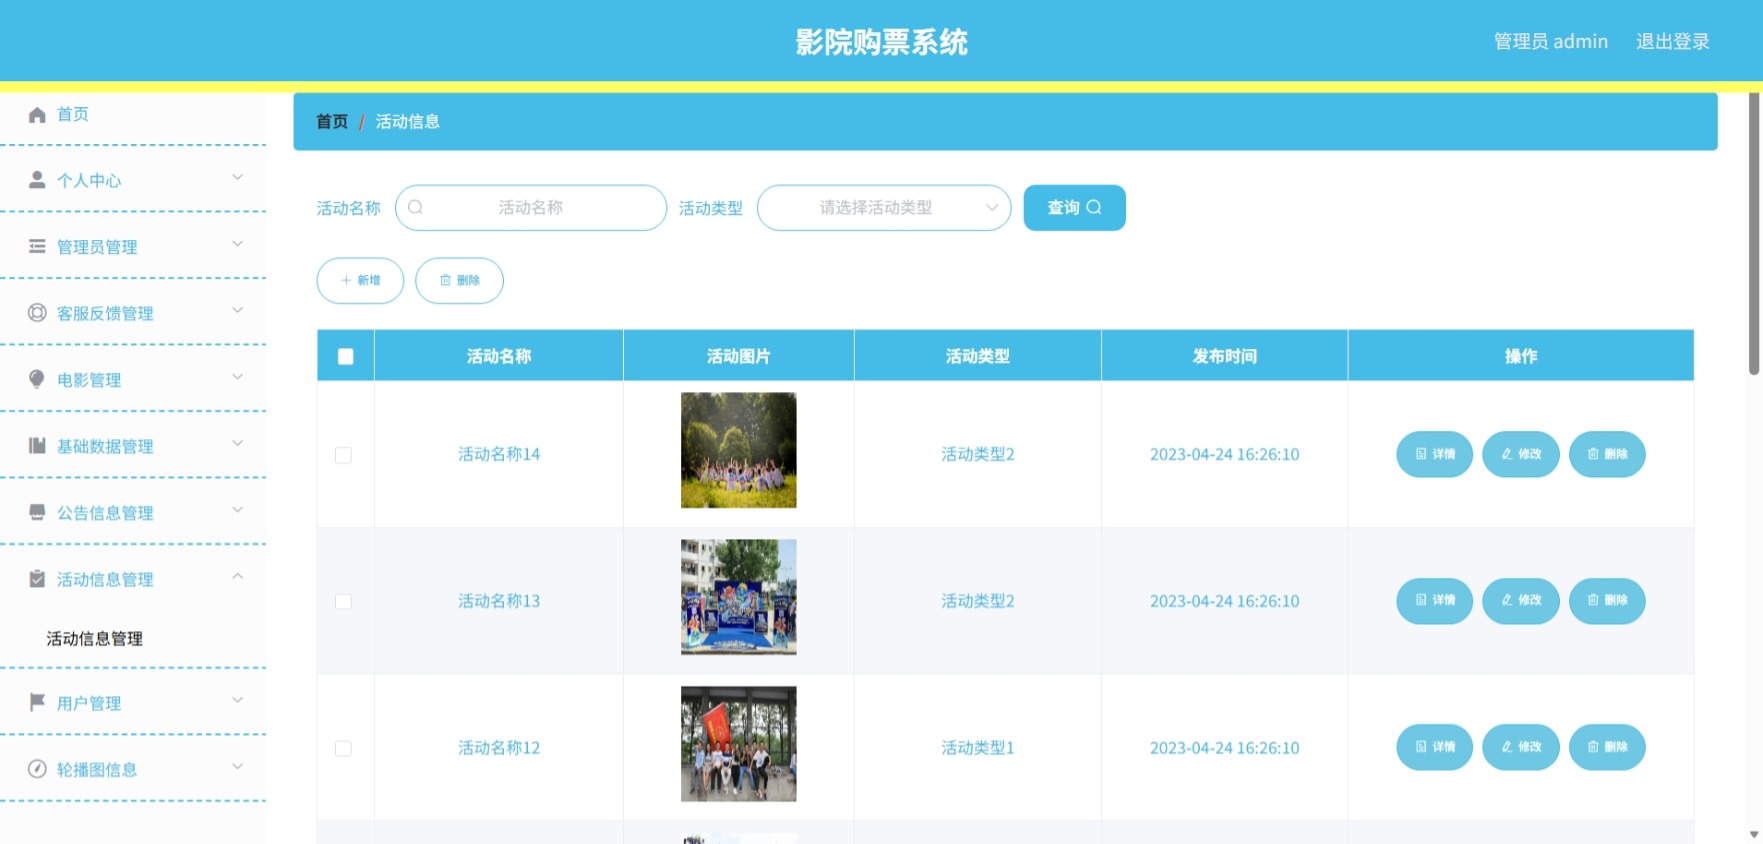Expand the 公告信息管理 menu chevron
The image size is (1763, 844).
238,510
